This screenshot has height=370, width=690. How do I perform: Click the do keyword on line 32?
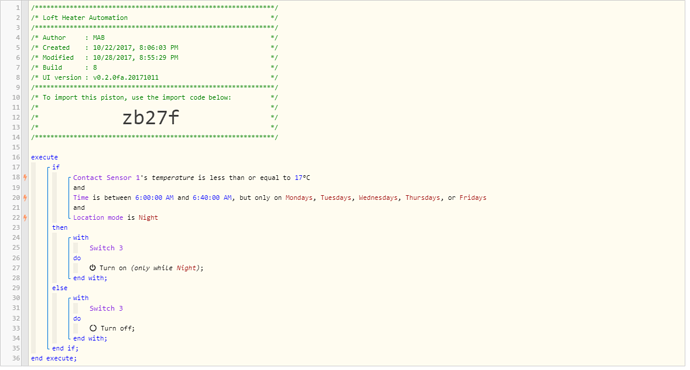coord(77,318)
